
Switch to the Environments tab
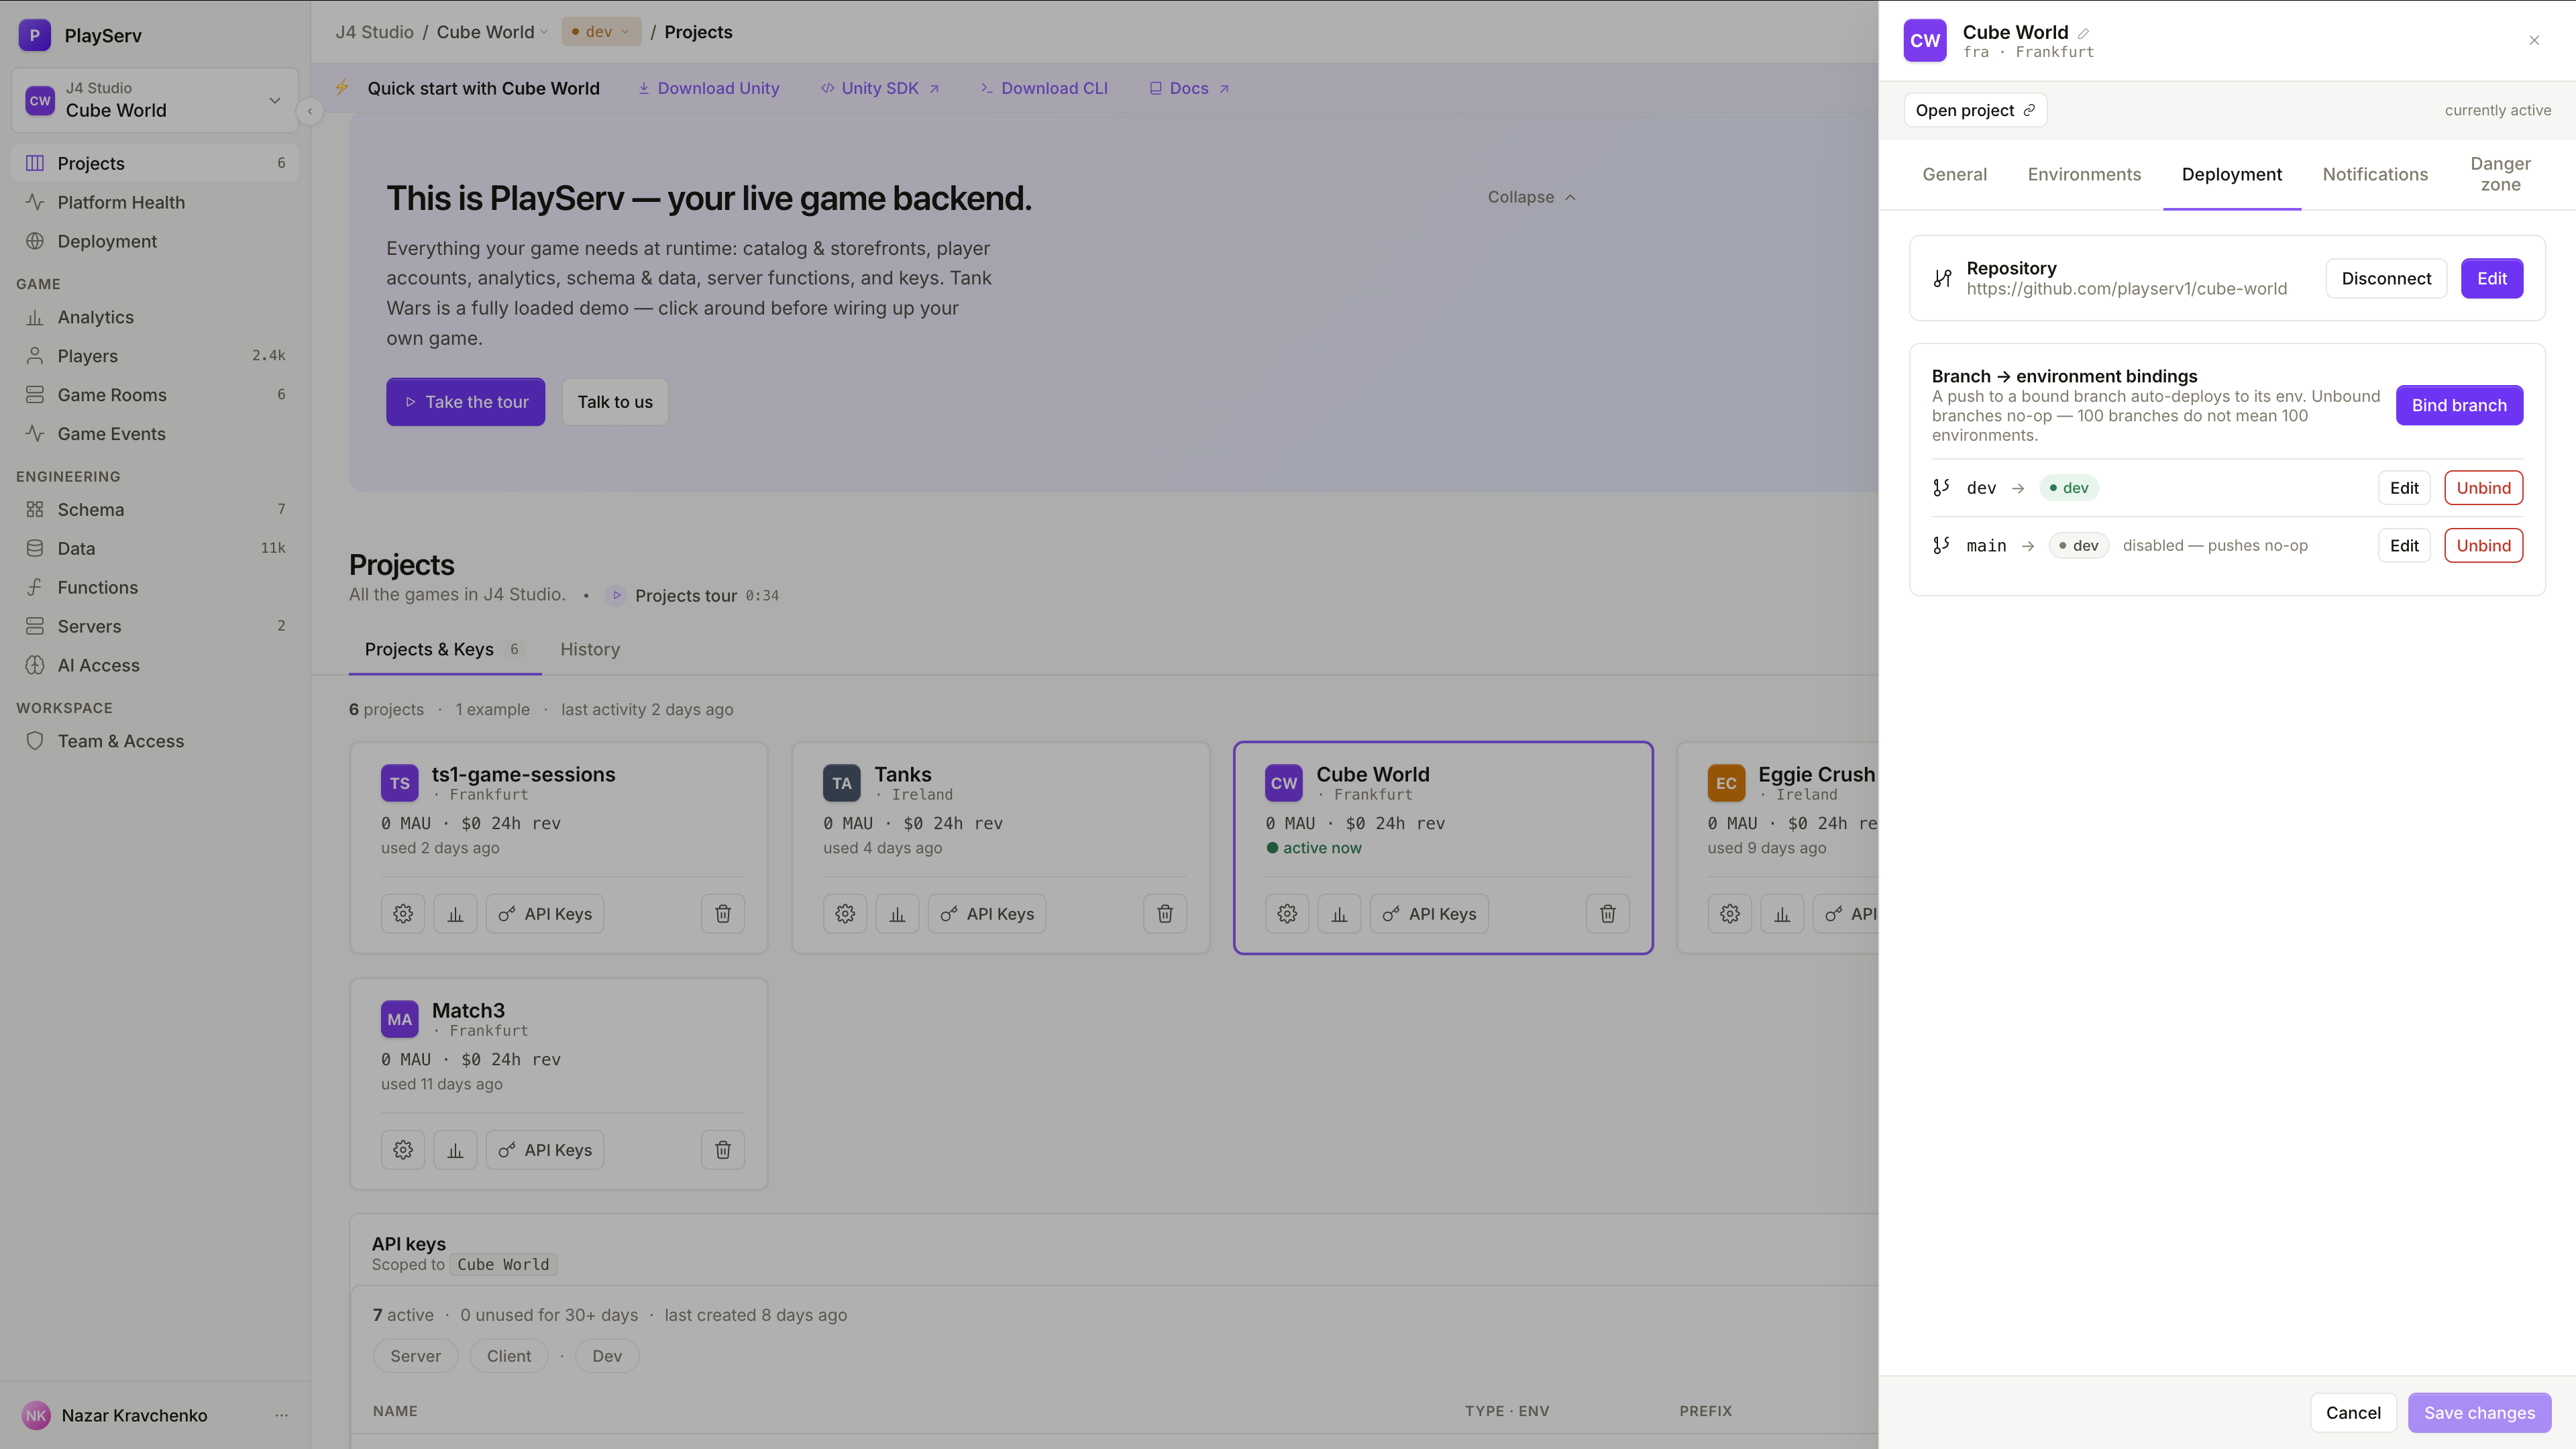click(2084, 174)
